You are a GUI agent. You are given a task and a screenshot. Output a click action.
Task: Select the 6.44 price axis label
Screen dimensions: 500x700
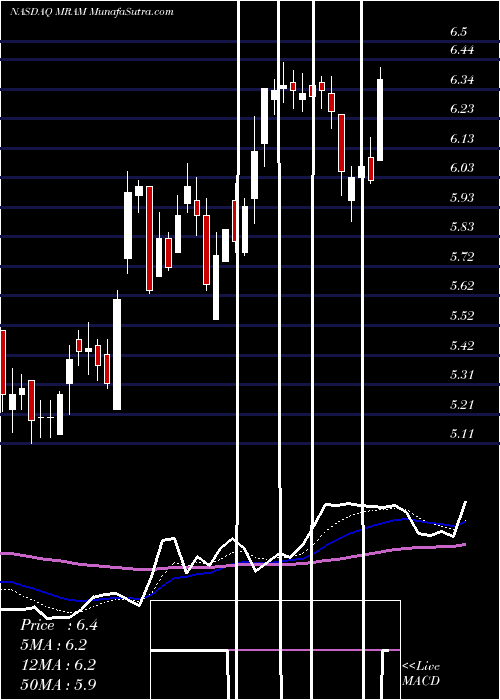462,50
